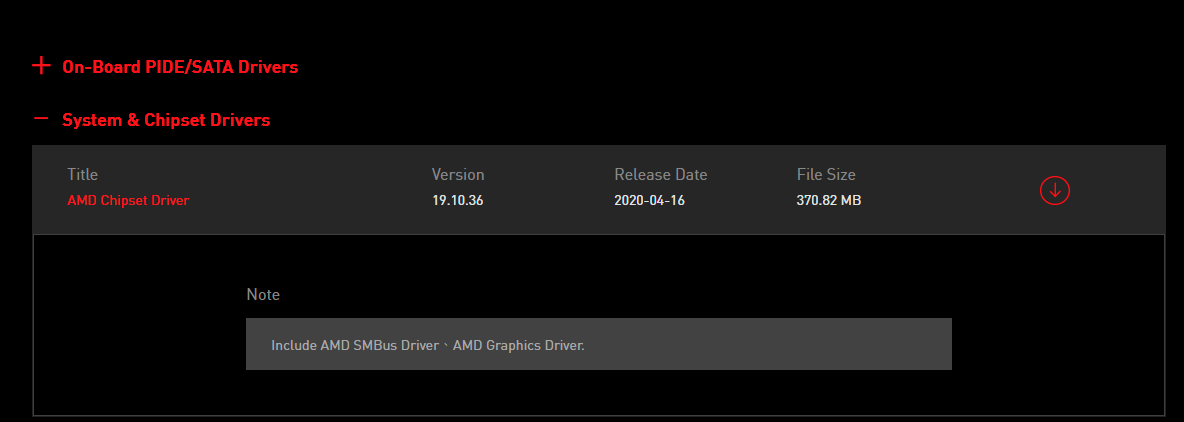Image resolution: width=1184 pixels, height=422 pixels.
Task: Select the file size 370.82 MB
Action: pos(828,201)
